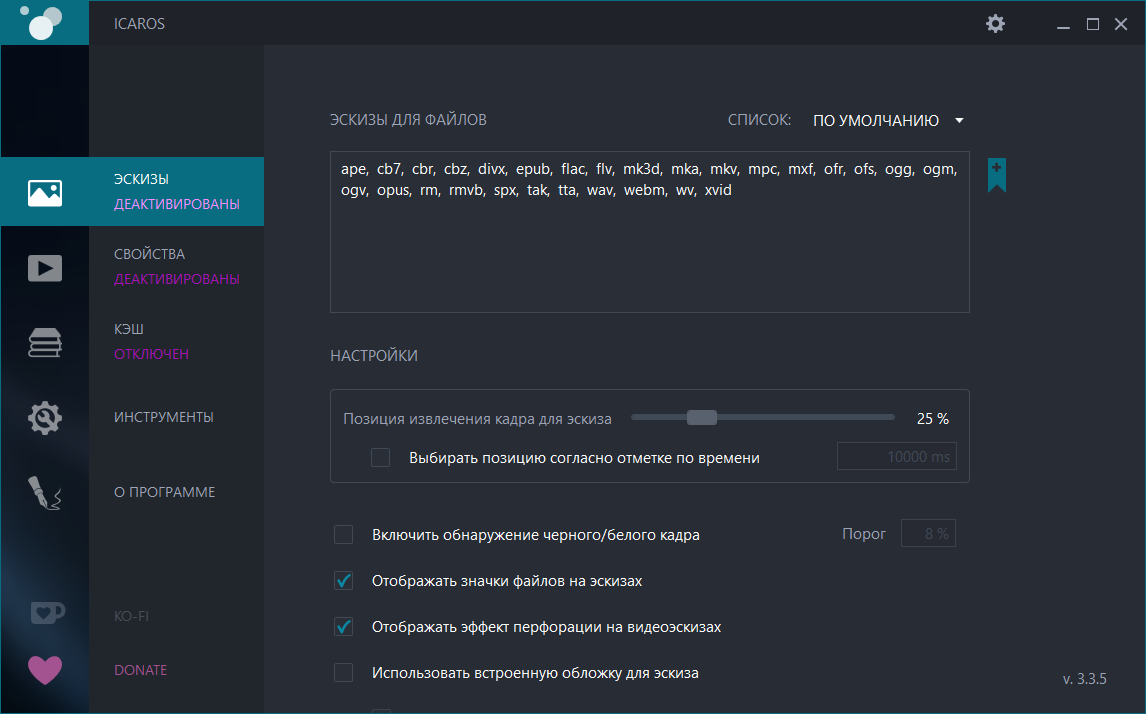The image size is (1146, 714).
Task: Click the frame extraction position slider handle
Action: [x=702, y=418]
